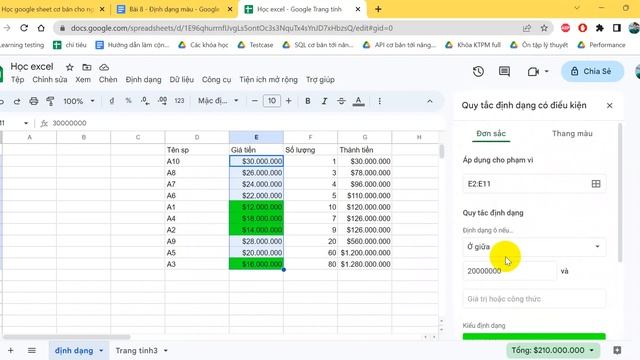
Task: Increase decimal places
Action: click(x=162, y=101)
